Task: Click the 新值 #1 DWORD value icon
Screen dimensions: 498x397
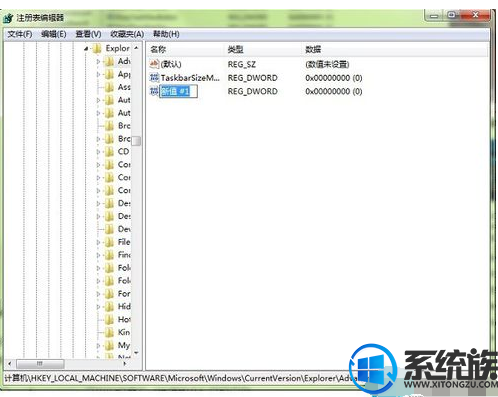Action: 154,91
